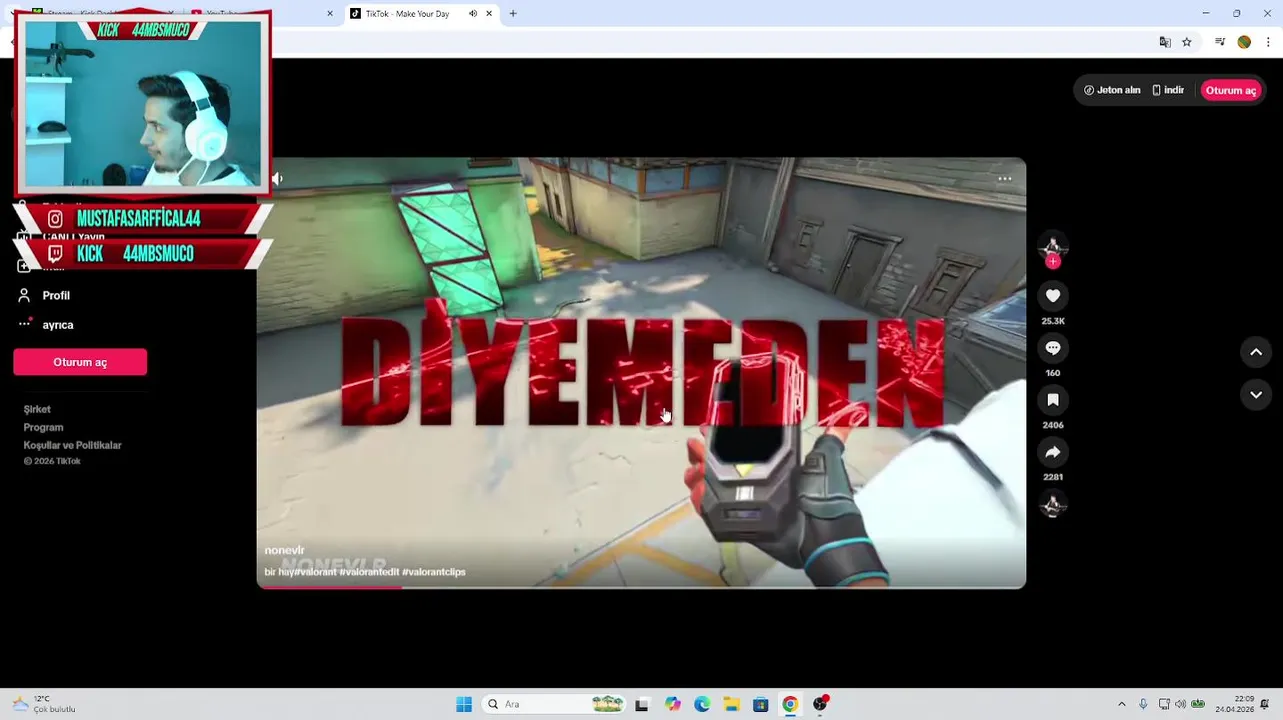The height and width of the screenshot is (720, 1283).
Task: Mute the video with the speaker icon
Action: [x=277, y=179]
